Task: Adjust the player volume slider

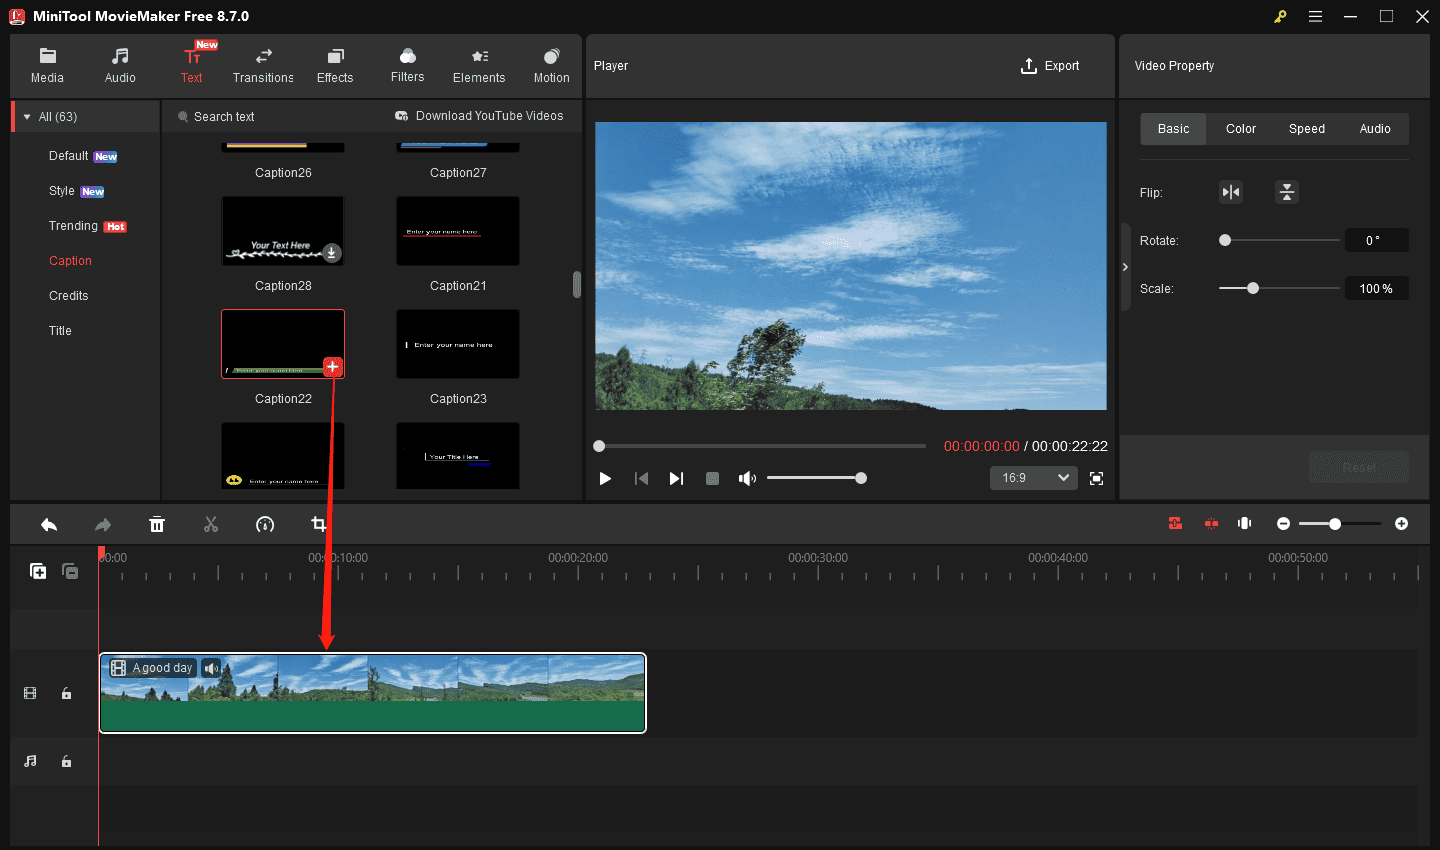Action: pos(816,478)
